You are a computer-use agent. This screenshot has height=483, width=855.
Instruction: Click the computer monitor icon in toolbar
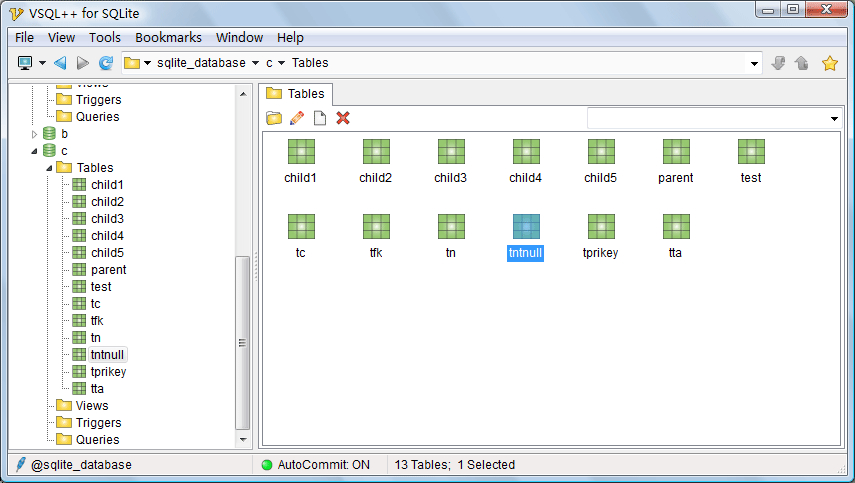click(25, 63)
